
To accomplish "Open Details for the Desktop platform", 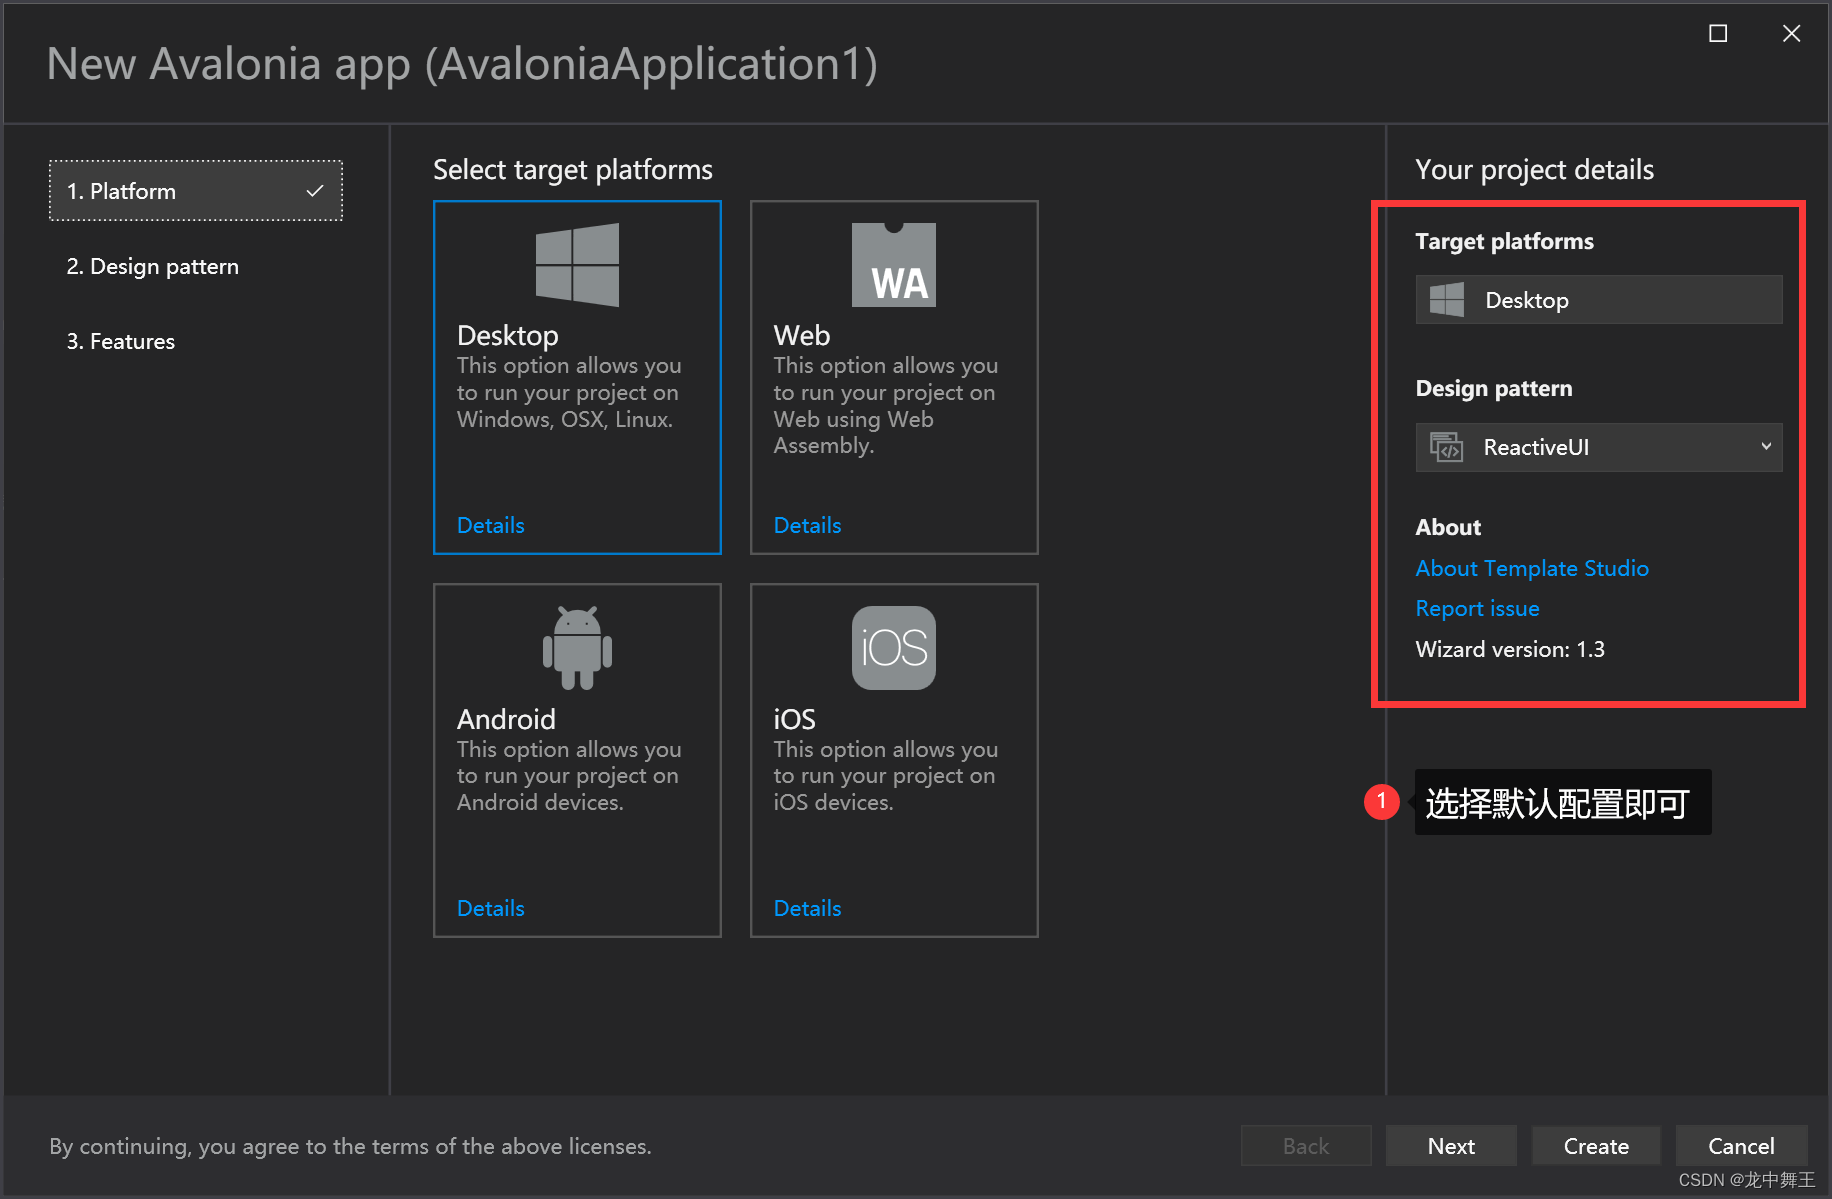I will (490, 524).
